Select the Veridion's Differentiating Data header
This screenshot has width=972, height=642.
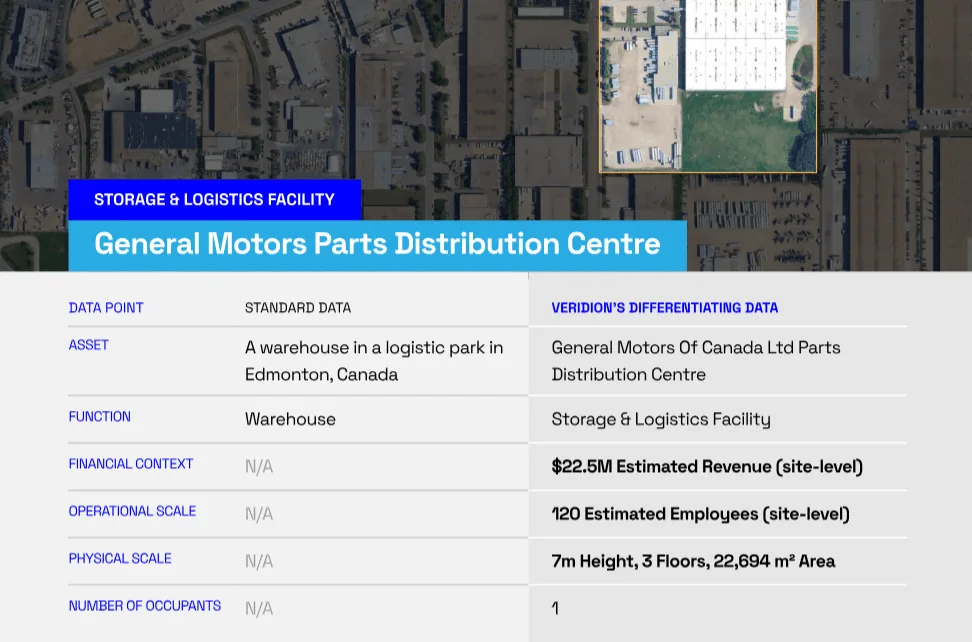coord(665,307)
